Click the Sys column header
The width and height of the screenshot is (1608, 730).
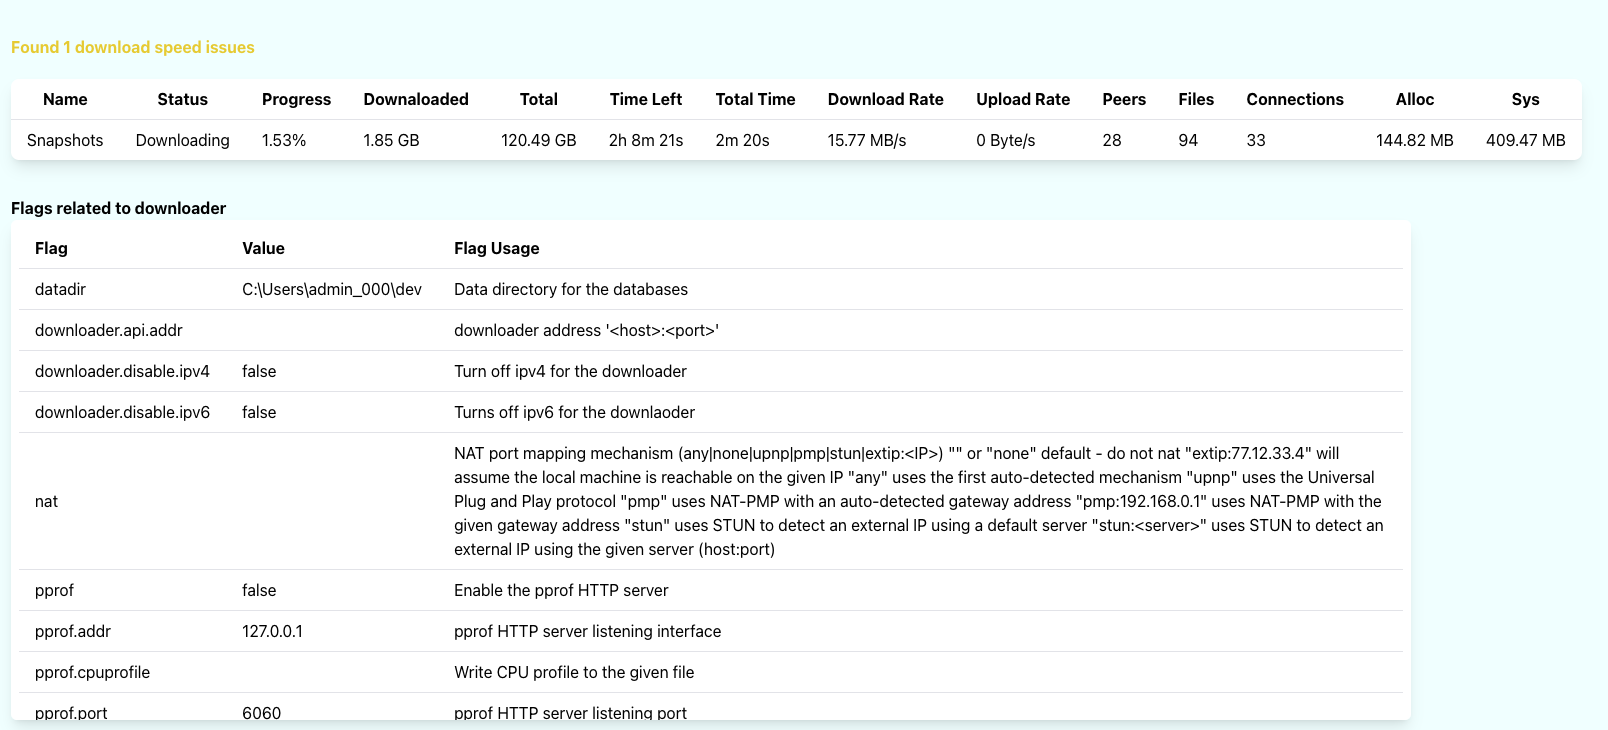click(1525, 99)
